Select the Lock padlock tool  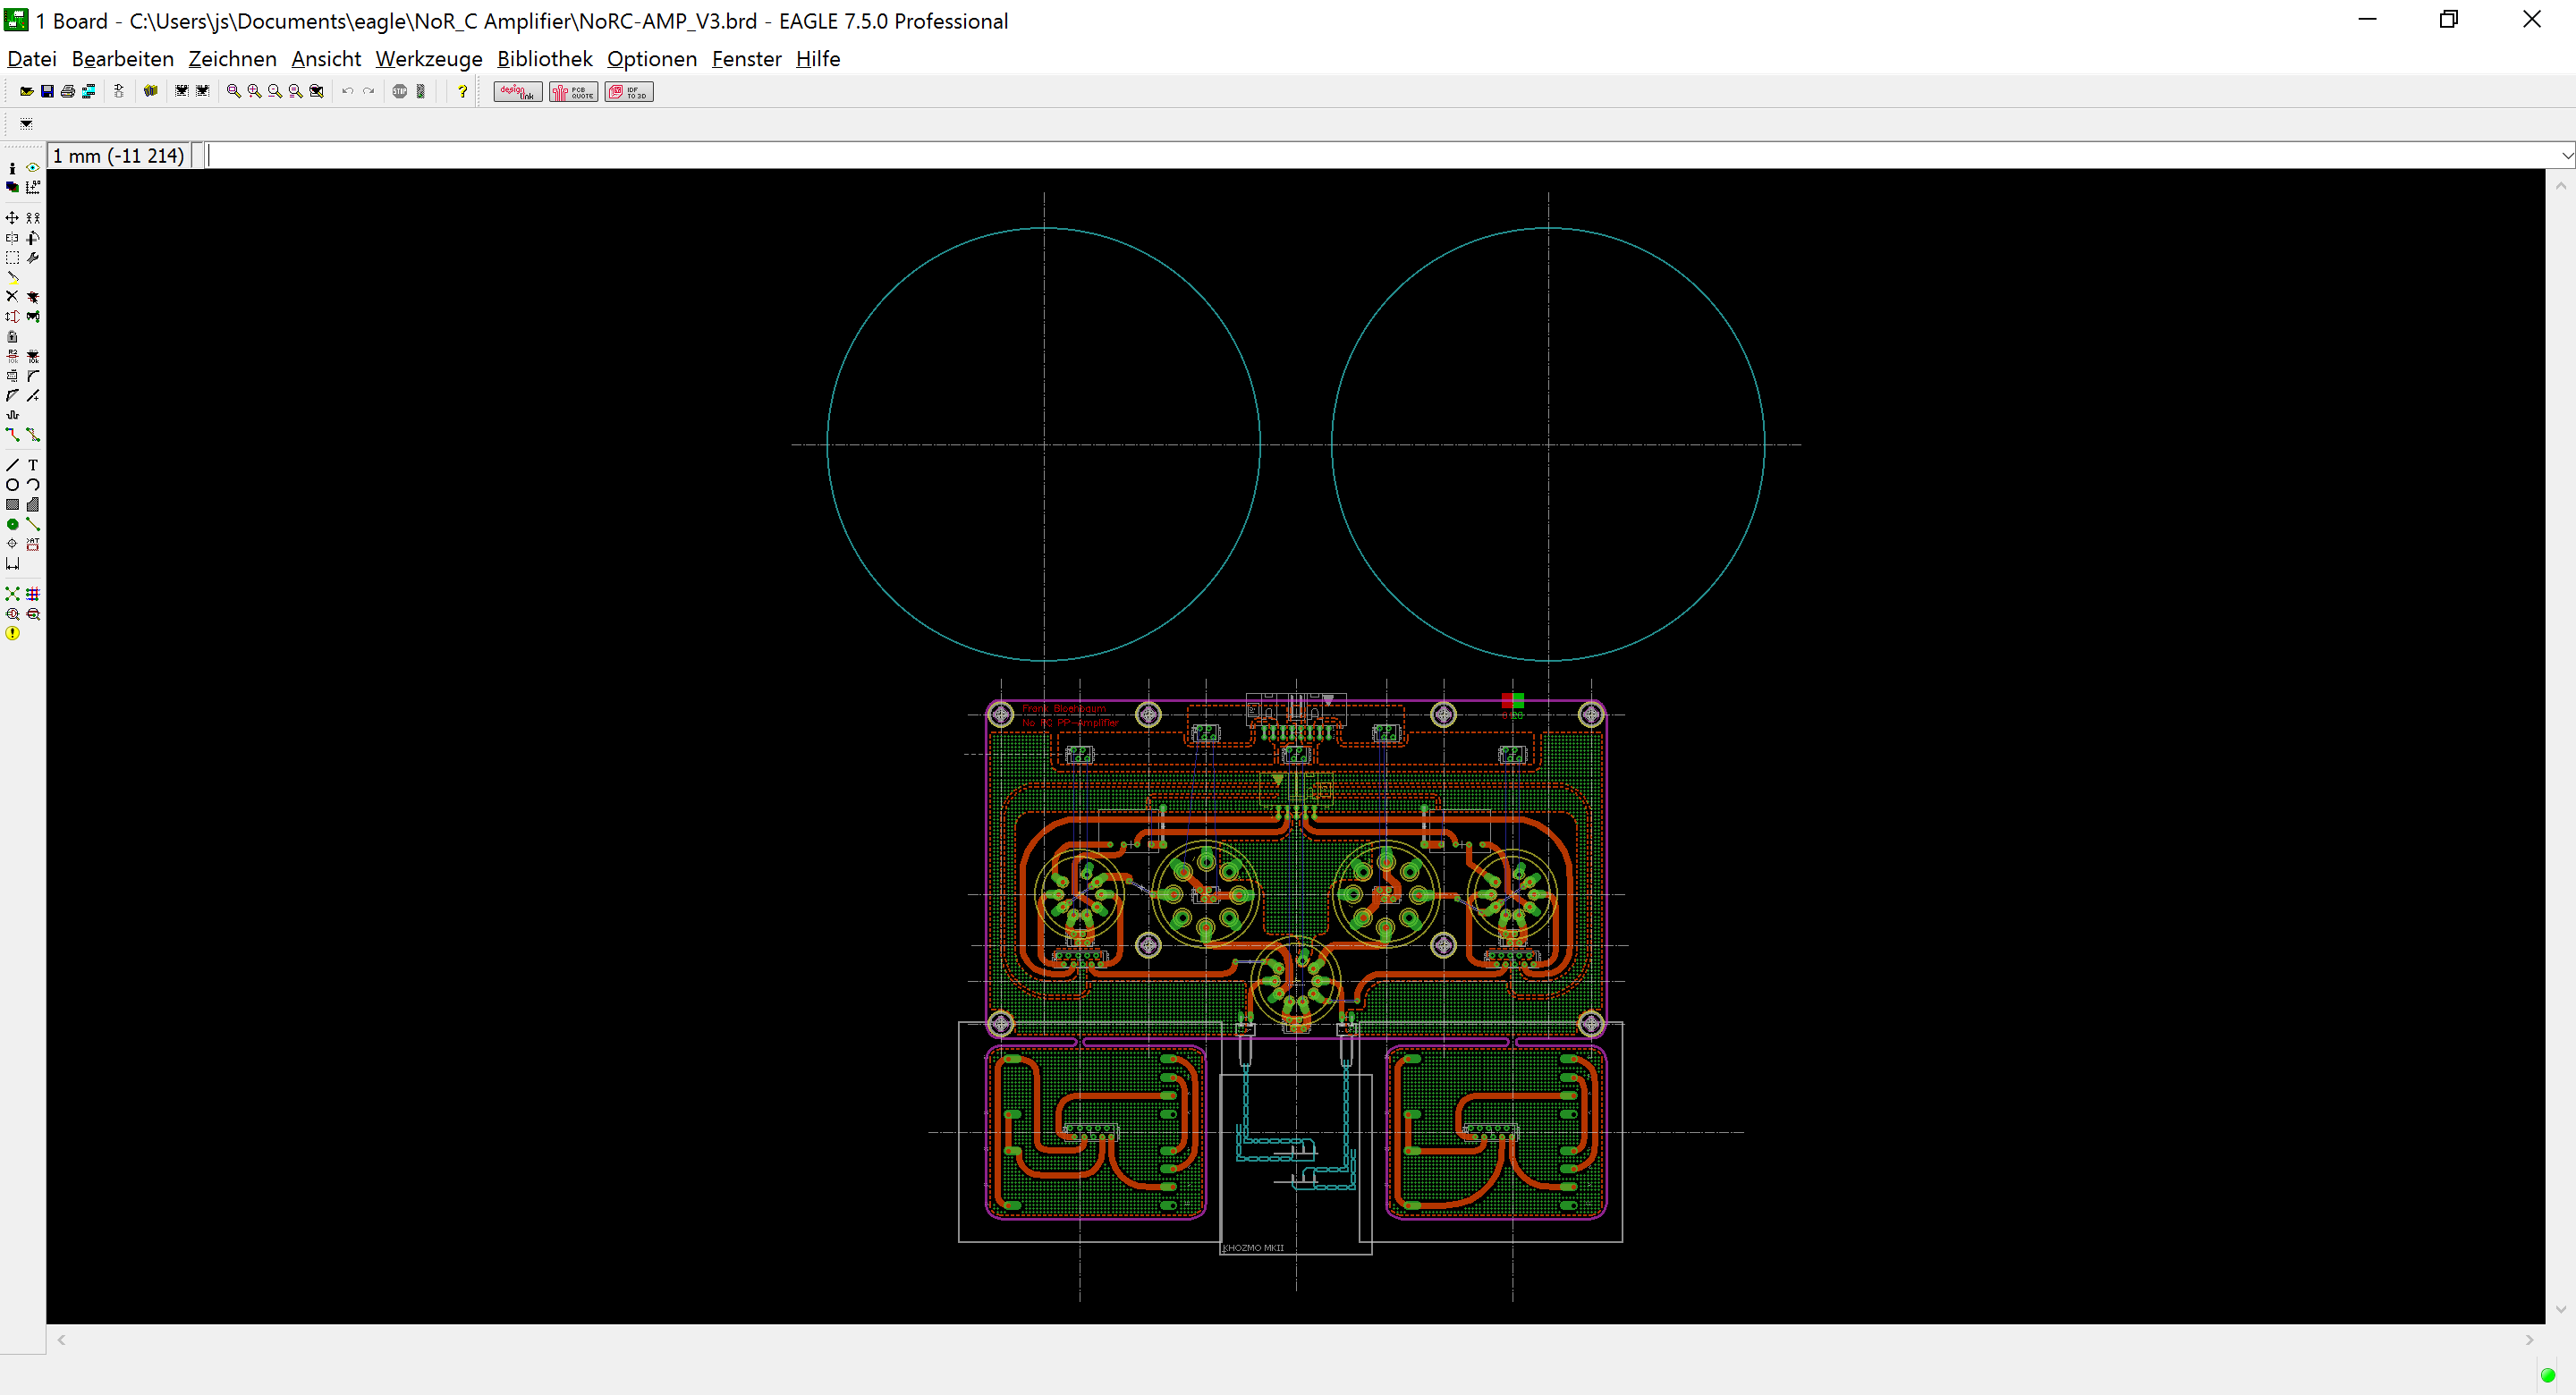click(x=12, y=336)
